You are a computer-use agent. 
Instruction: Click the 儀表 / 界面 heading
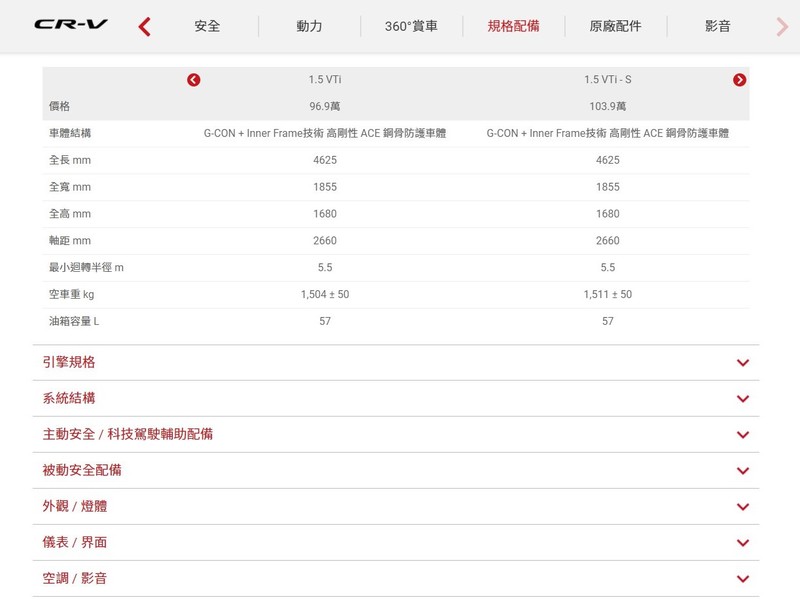[x=74, y=542]
